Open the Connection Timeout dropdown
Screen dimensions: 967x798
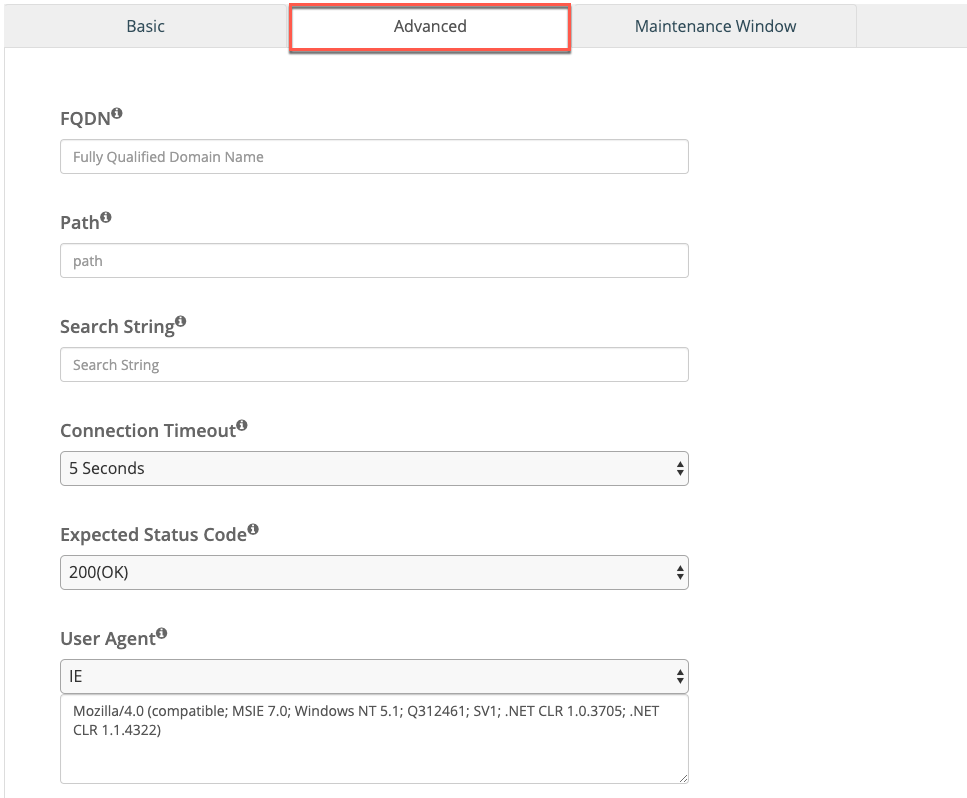(374, 469)
